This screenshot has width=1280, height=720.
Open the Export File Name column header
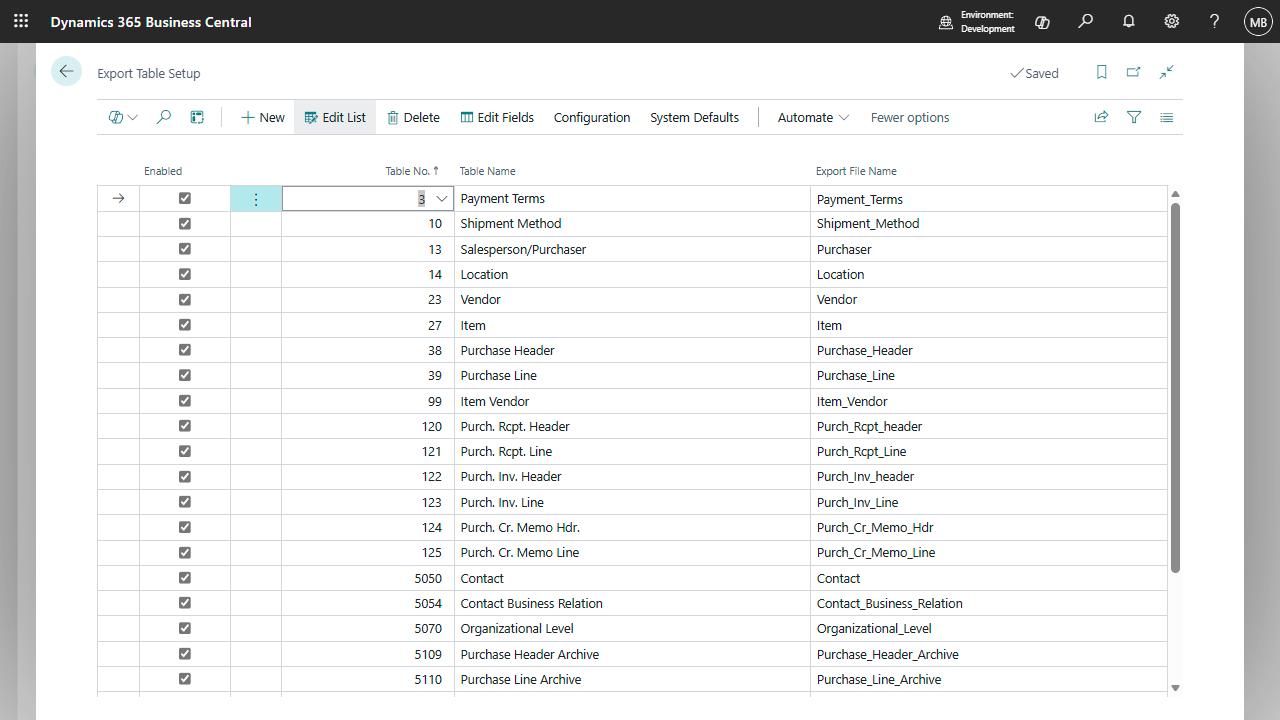(x=856, y=171)
